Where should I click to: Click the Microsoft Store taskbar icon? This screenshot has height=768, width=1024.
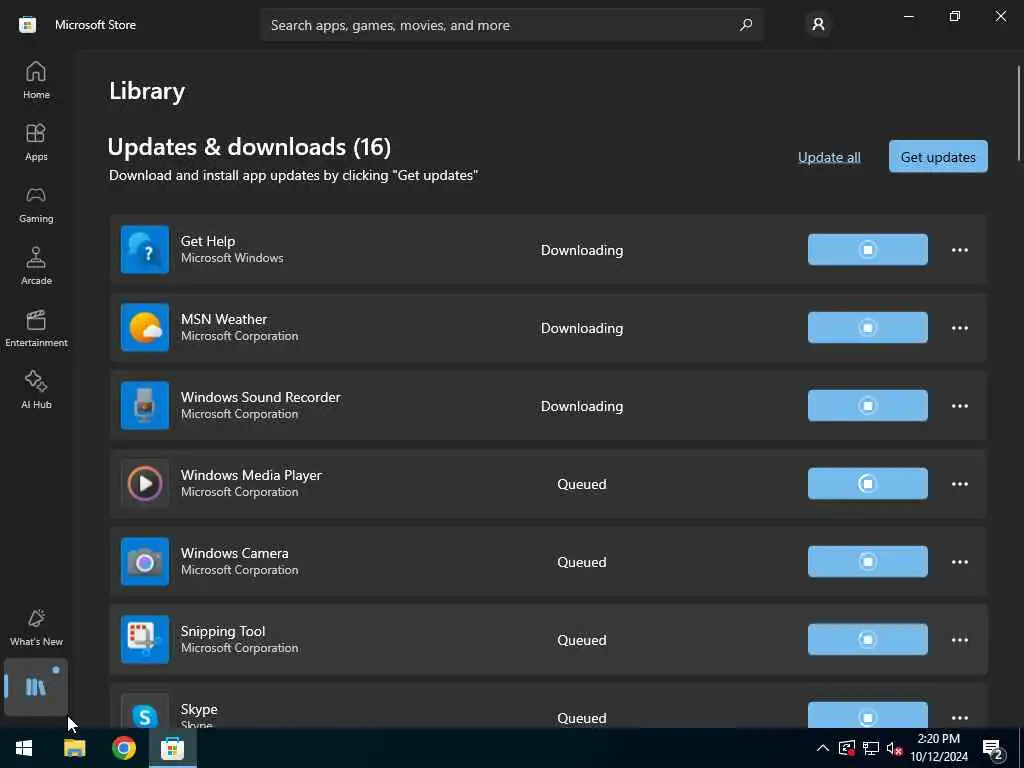click(172, 748)
